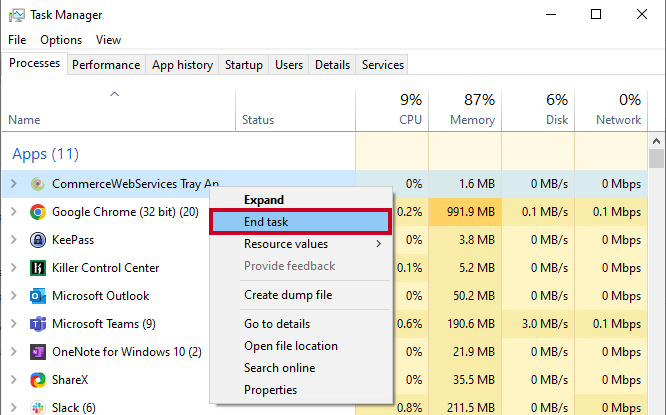Open the Resource values submenu
The image size is (666, 415).
click(x=301, y=244)
